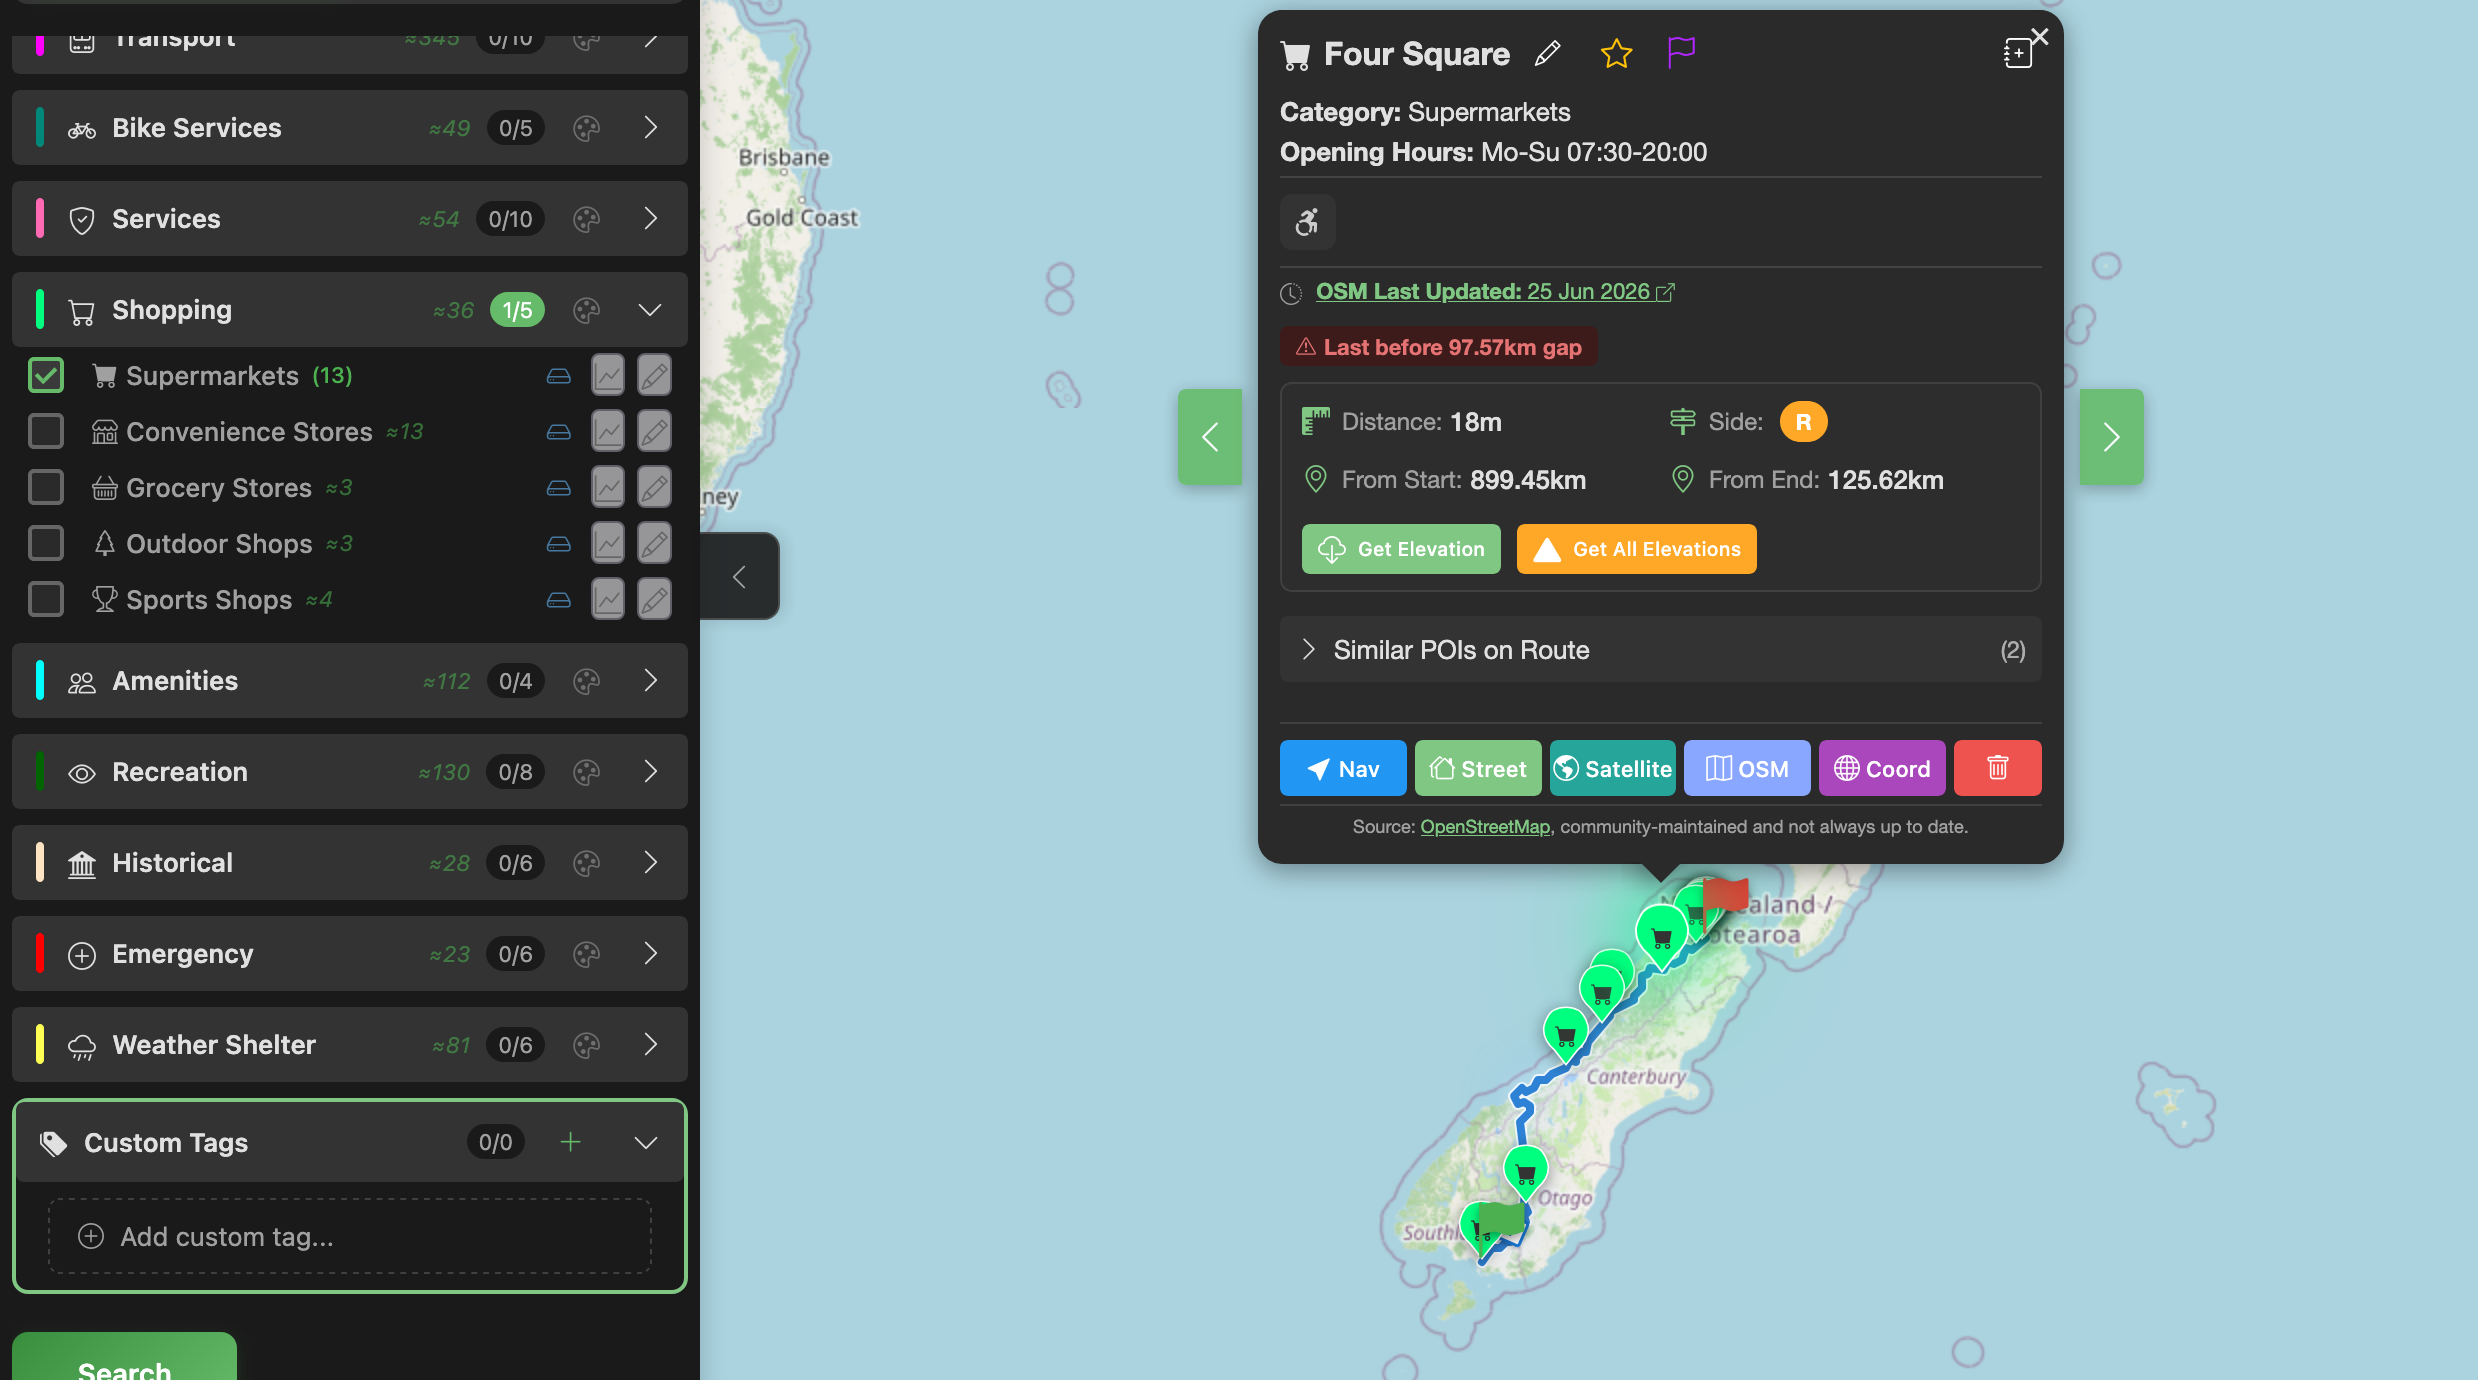Image resolution: width=2478 pixels, height=1380 pixels.
Task: Expand the Services category
Action: click(x=650, y=219)
